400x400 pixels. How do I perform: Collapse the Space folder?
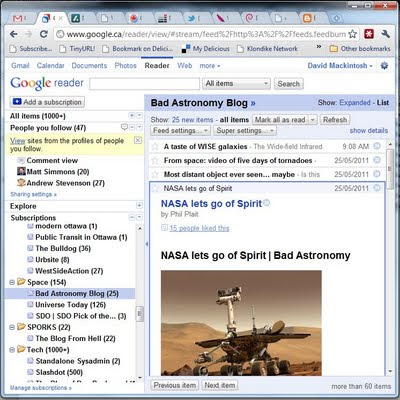[12, 282]
